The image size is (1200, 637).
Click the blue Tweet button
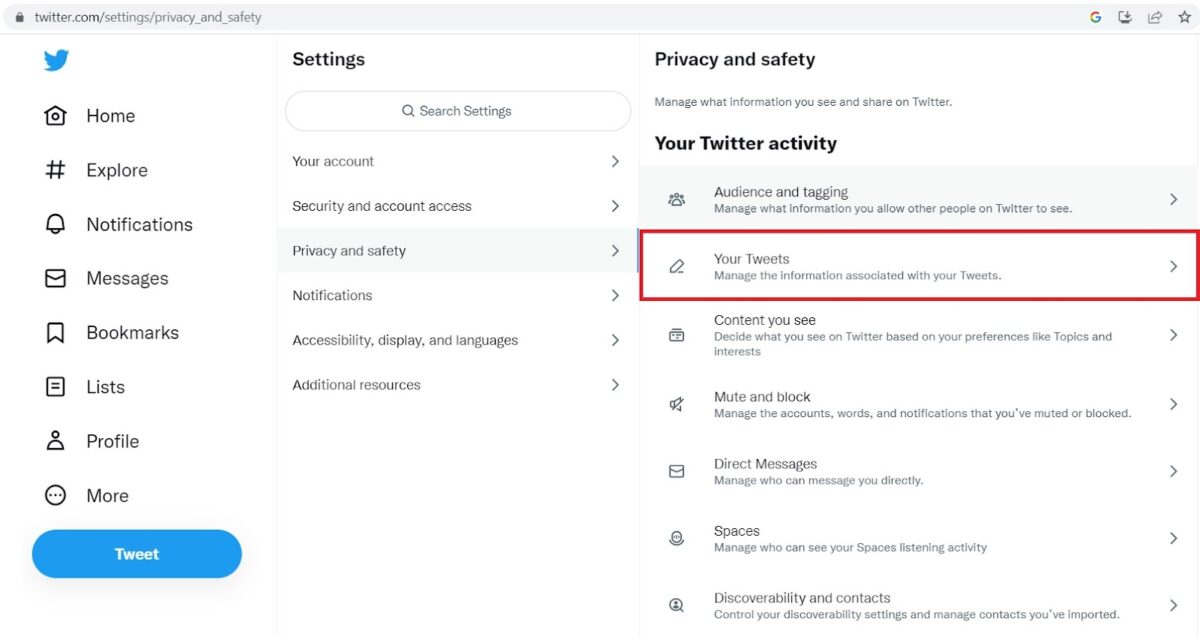137,554
